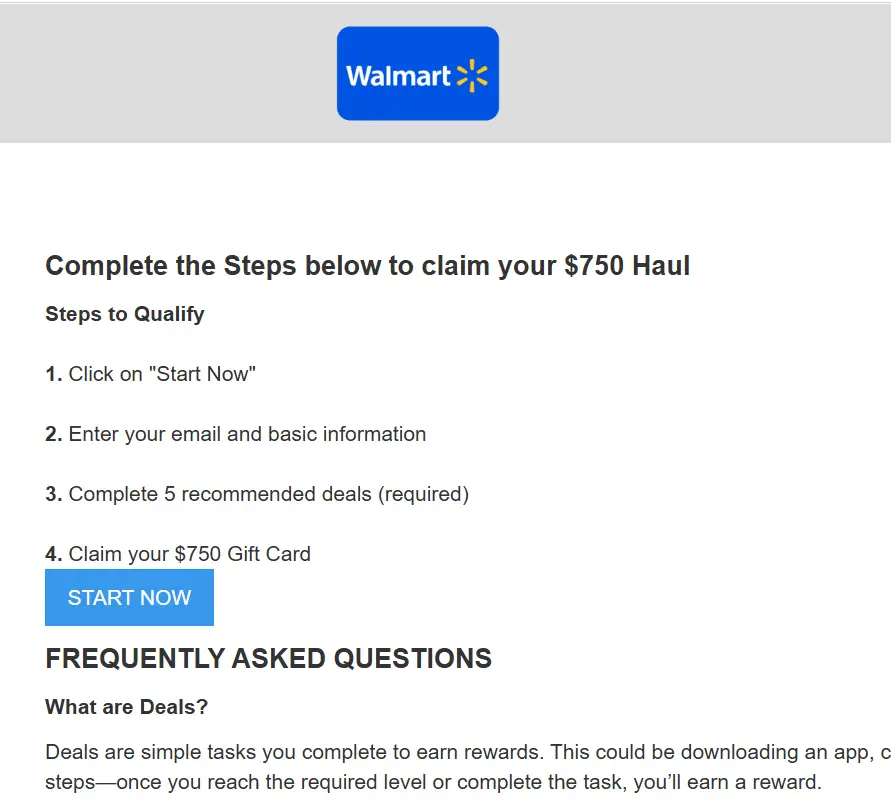This screenshot has width=891, height=807.
Task: Click the white Walmart wordmark text
Action: point(398,76)
